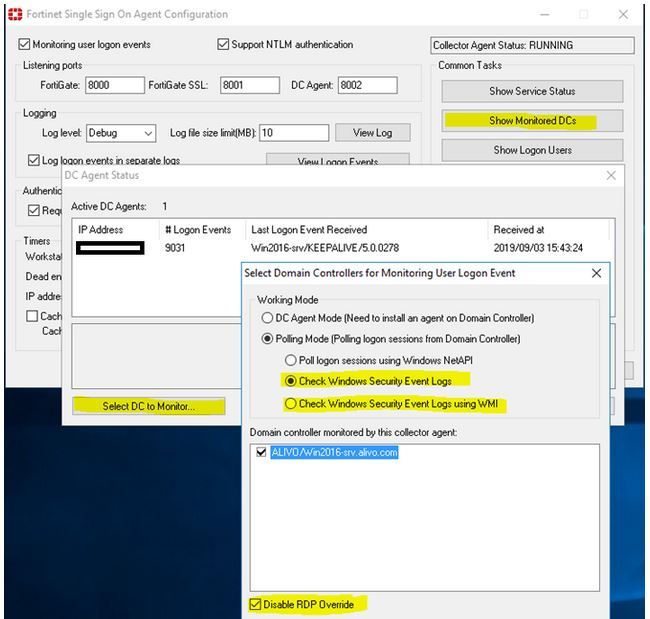Select Check Windows Security Event Logs using WMI
The width and height of the screenshot is (650, 619).
pyautogui.click(x=291, y=403)
